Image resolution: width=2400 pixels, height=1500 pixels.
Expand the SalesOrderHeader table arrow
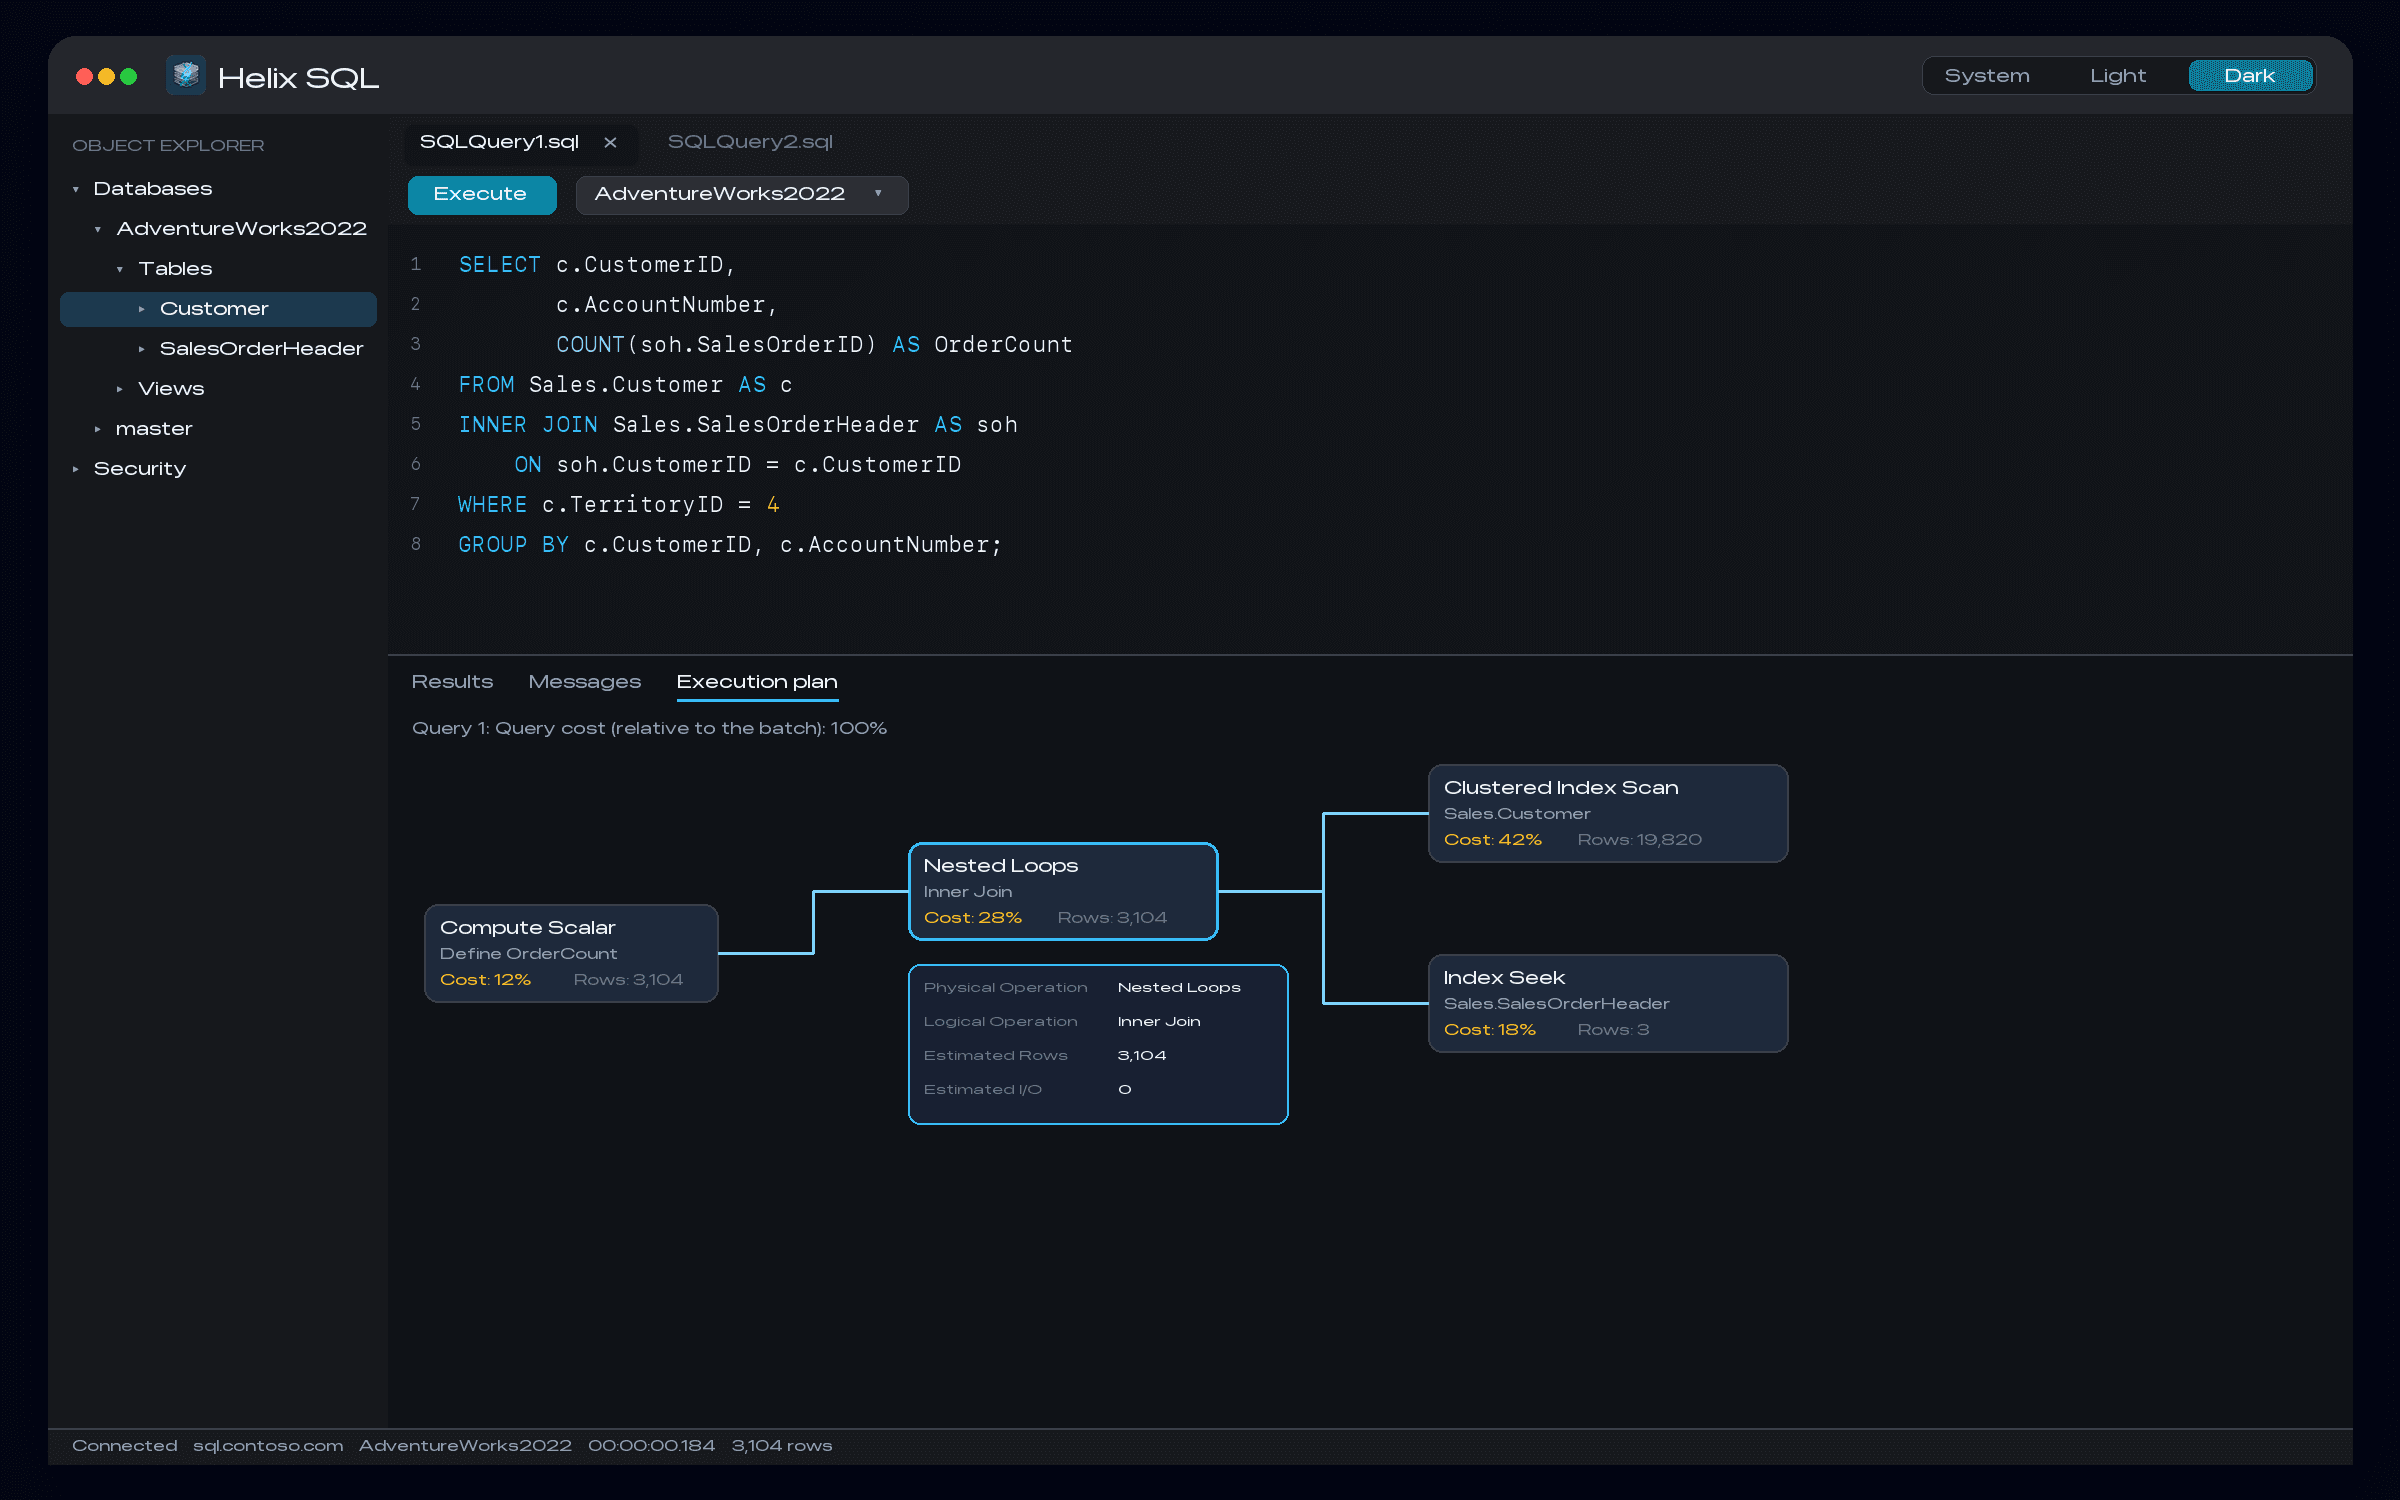click(x=142, y=349)
